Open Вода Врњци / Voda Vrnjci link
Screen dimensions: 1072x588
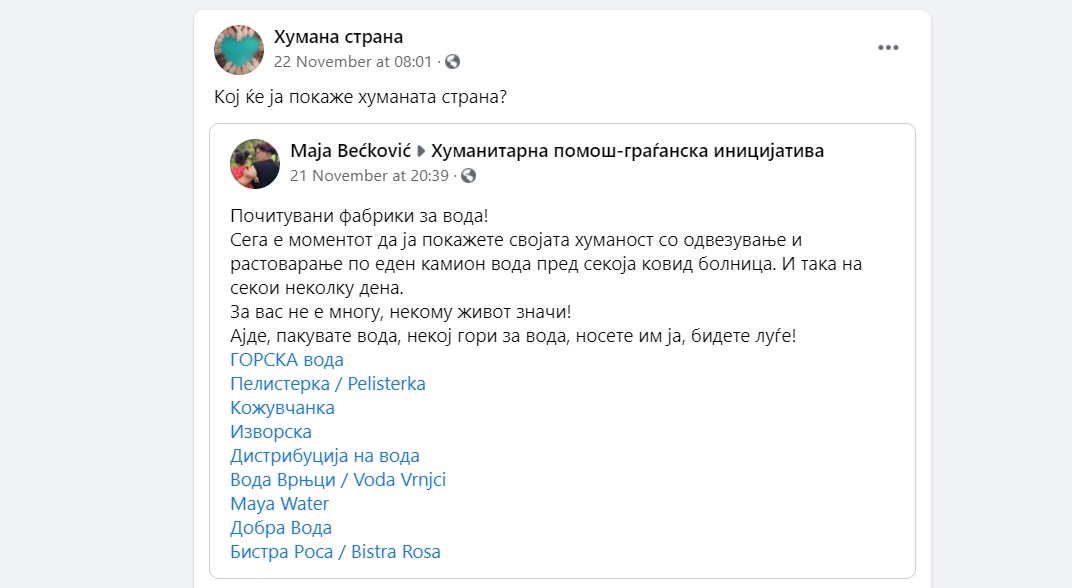click(x=338, y=480)
